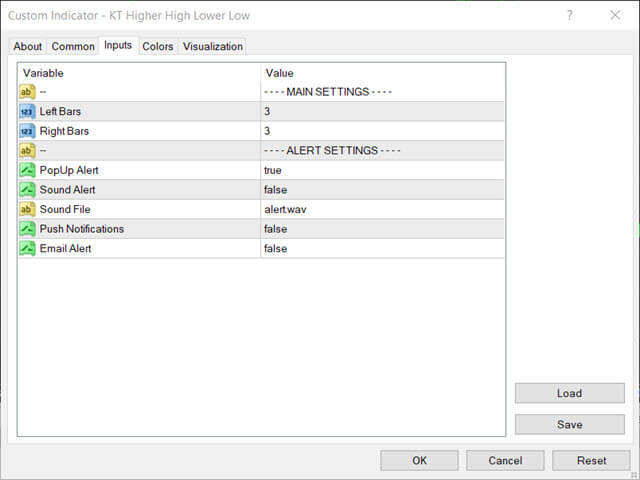Click the boolean icon next to Push Notifications
Screen dimensions: 640x480
pos(27,229)
